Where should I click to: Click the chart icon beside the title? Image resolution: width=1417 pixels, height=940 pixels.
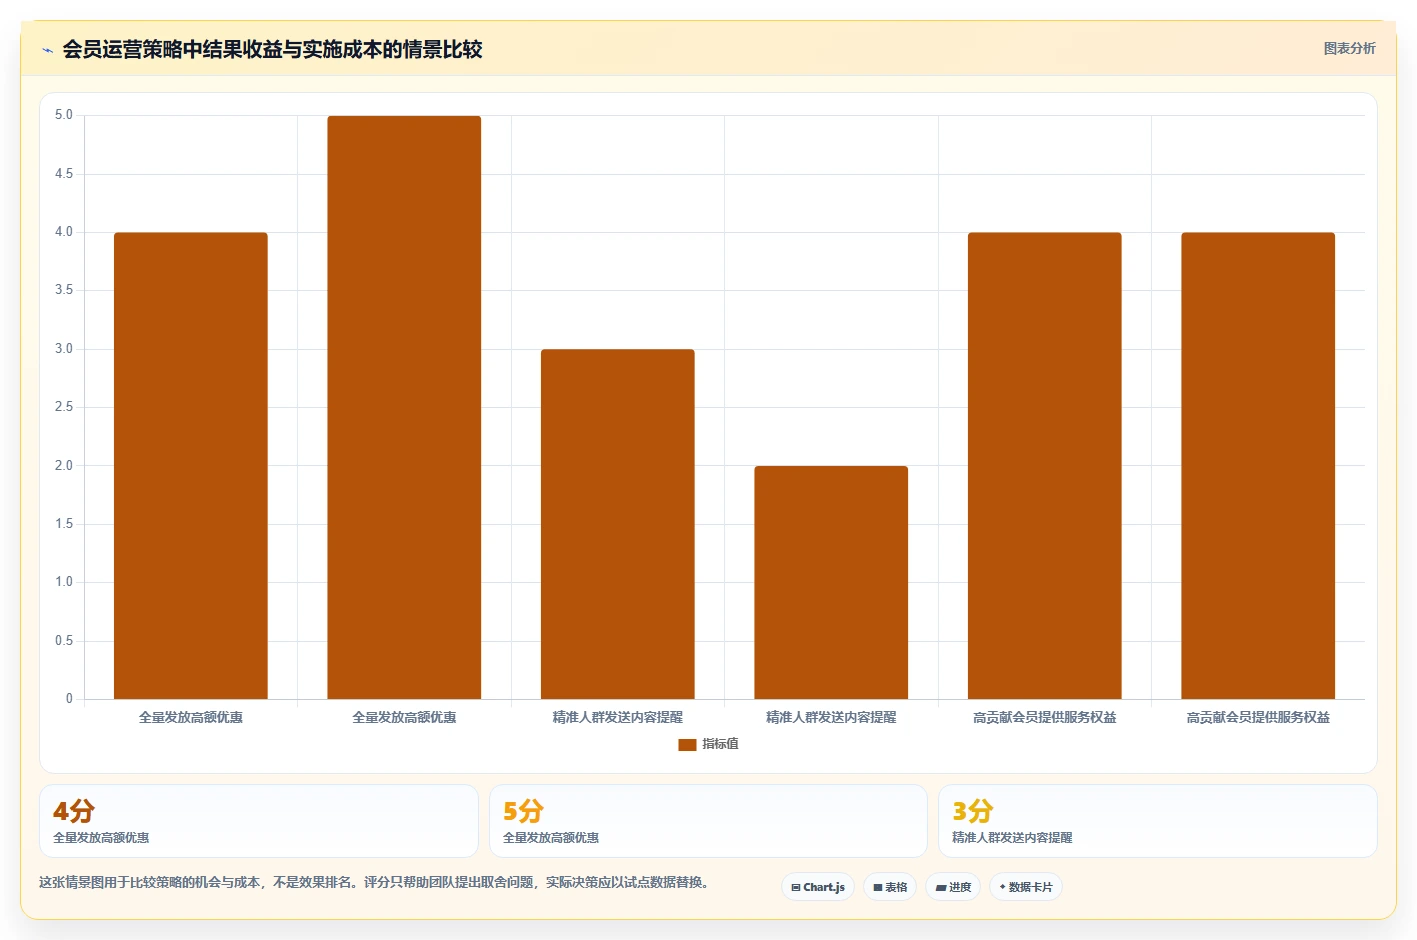(47, 50)
